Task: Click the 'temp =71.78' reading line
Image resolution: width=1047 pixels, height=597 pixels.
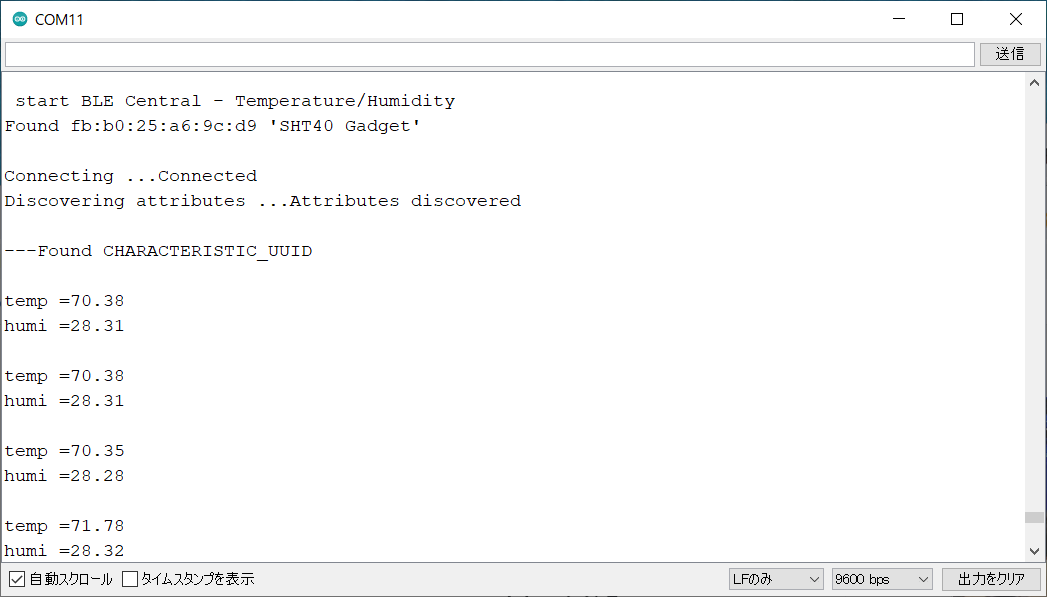Action: click(x=65, y=526)
